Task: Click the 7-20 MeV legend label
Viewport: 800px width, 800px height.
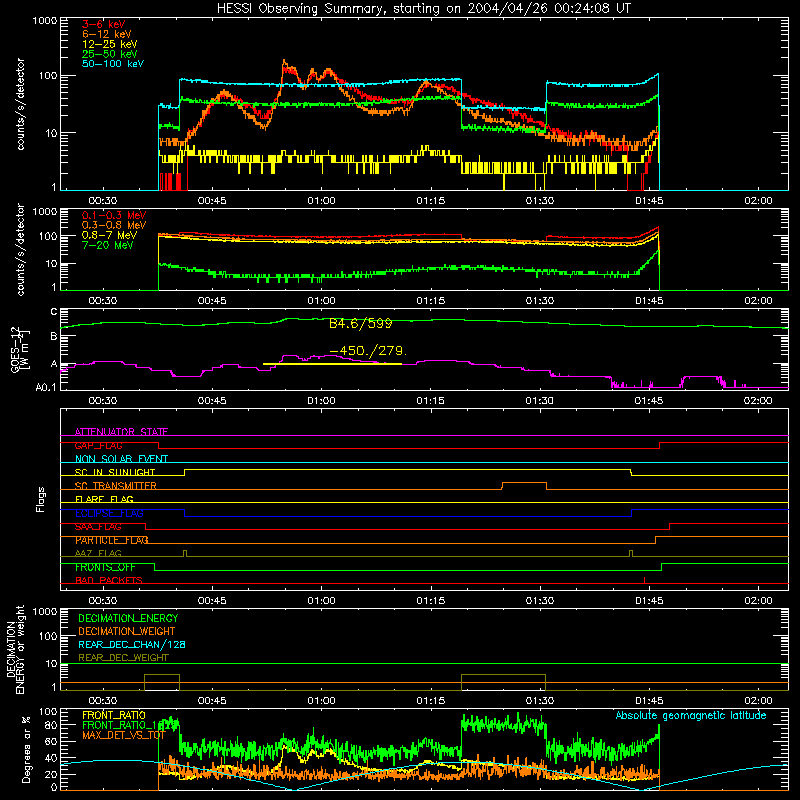Action: click(x=108, y=245)
